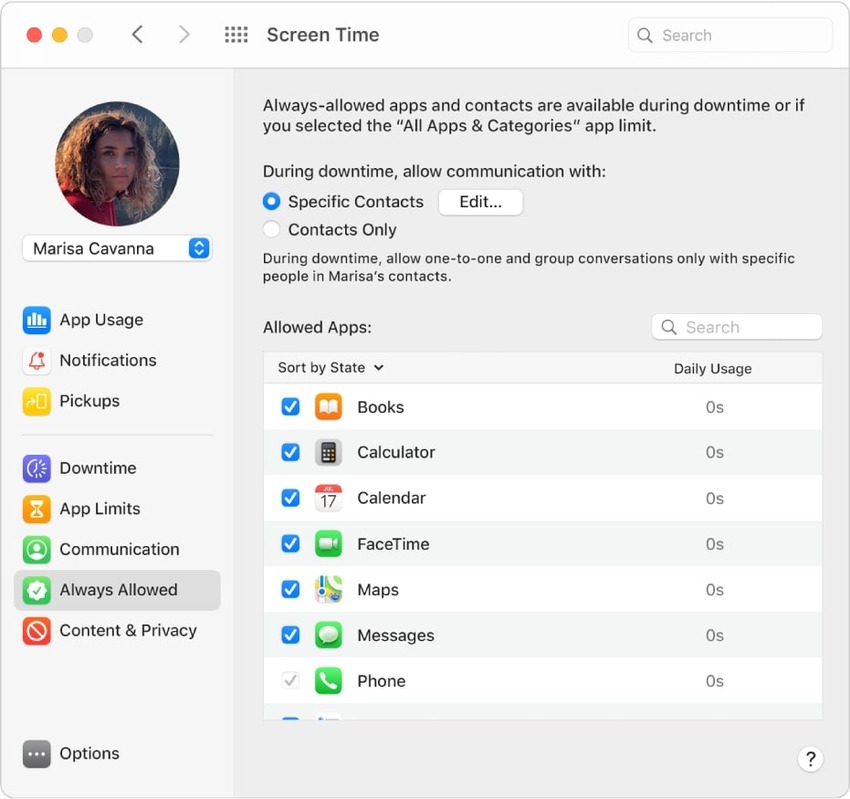Expand the Sort by State menu
Screen dimensions: 850x799
coord(330,368)
